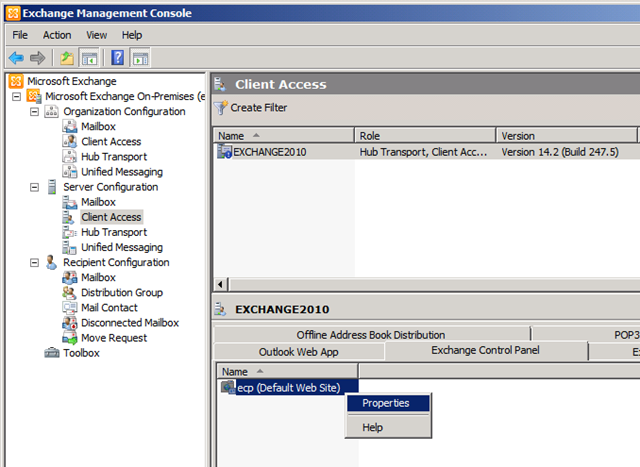Toggle the Show/Hide Console Tree icon

[x=89, y=58]
